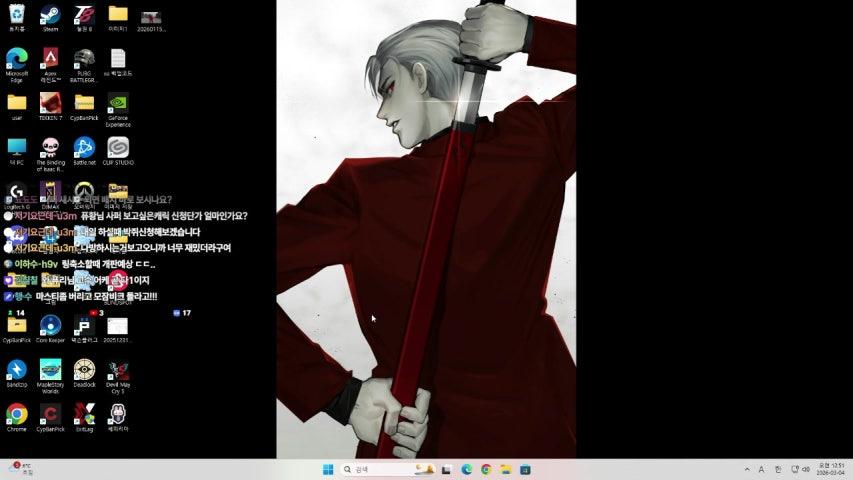Image resolution: width=853 pixels, height=480 pixels.
Task: Open the CLIP STUDIO desktop shortcut
Action: [118, 147]
